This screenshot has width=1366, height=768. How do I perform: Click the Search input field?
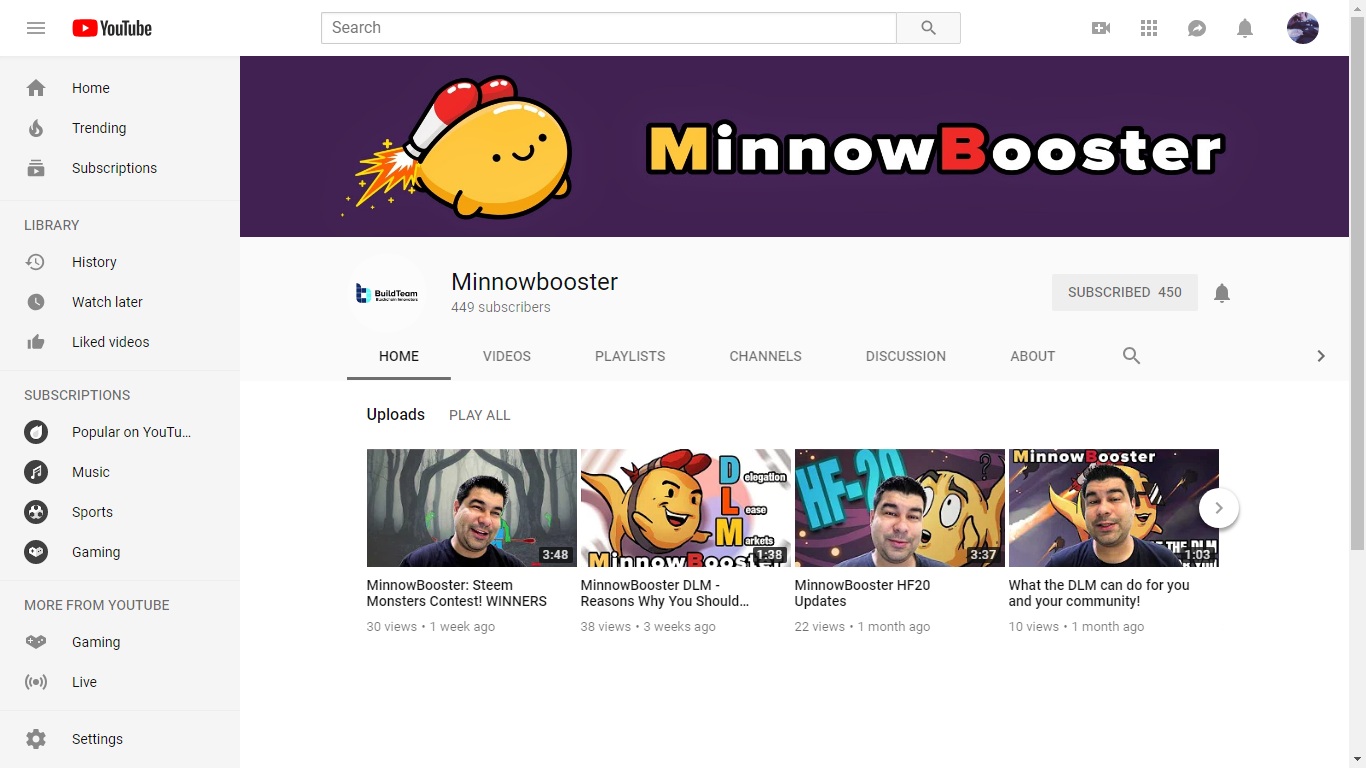tap(609, 28)
